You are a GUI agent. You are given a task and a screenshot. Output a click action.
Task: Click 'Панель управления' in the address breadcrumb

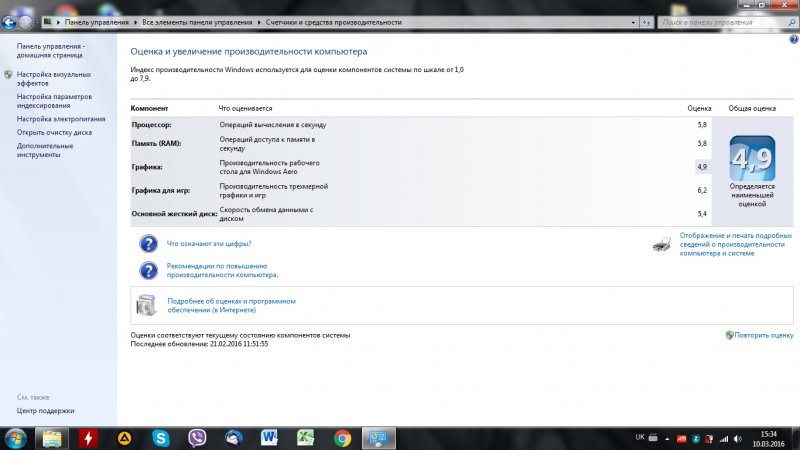(x=95, y=21)
